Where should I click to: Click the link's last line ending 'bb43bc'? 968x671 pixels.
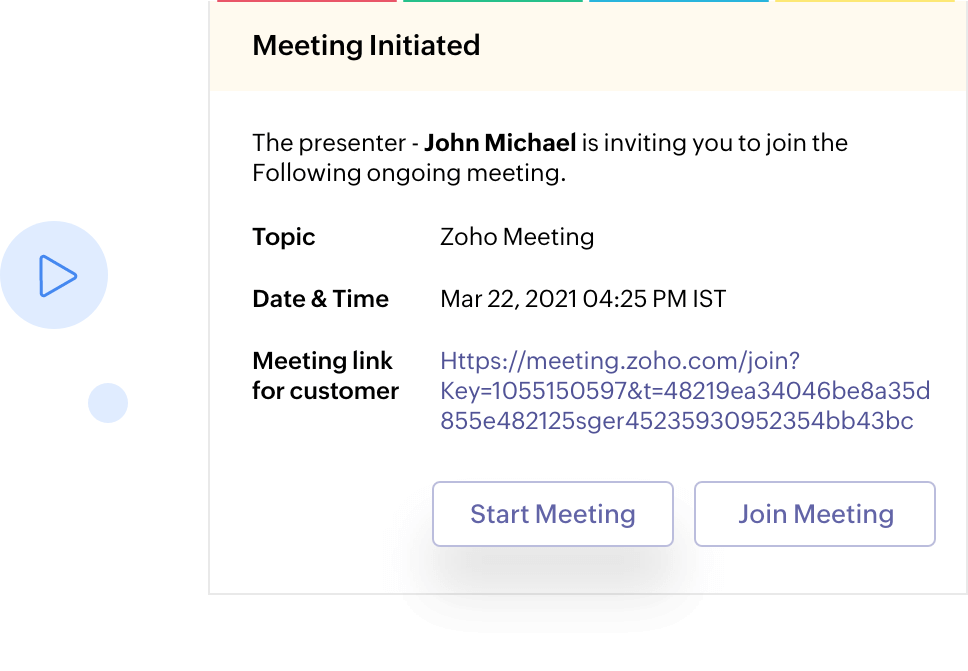pyautogui.click(x=677, y=421)
